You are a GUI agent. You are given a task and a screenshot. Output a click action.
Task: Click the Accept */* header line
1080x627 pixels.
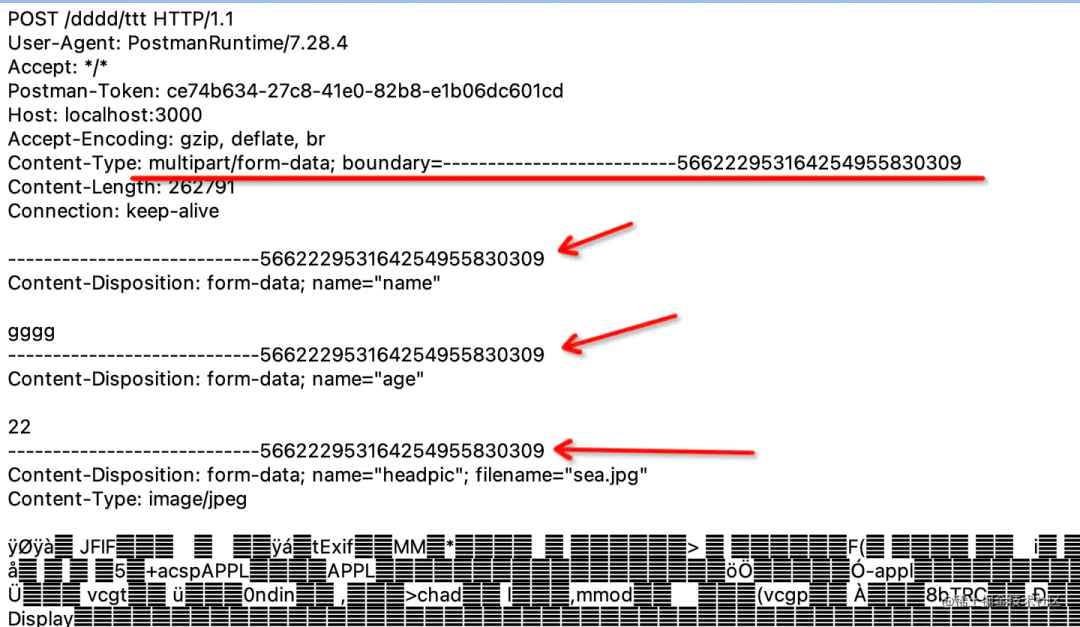click(x=58, y=68)
